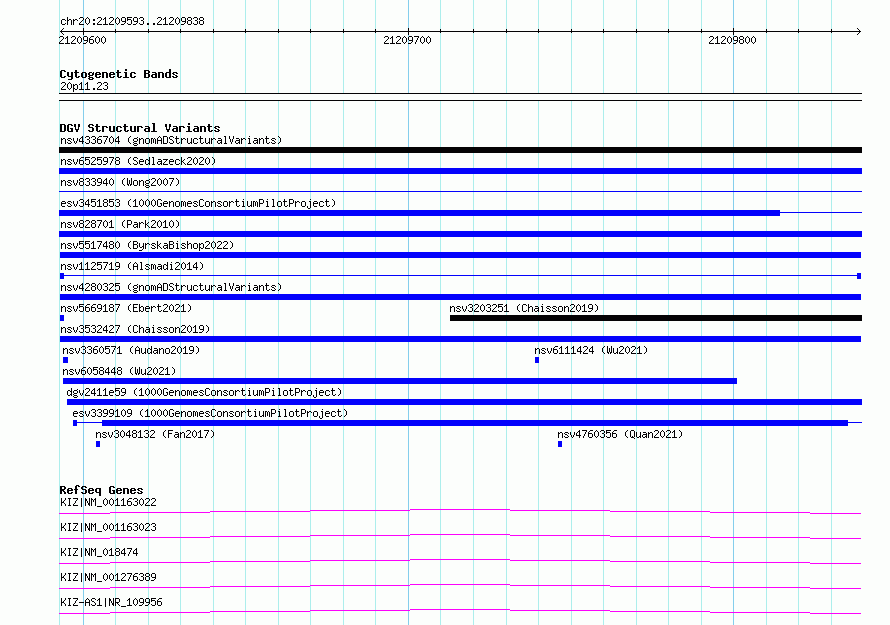Open the nsv6111424 (Wu2021) label
The image size is (890, 625).
[591, 350]
